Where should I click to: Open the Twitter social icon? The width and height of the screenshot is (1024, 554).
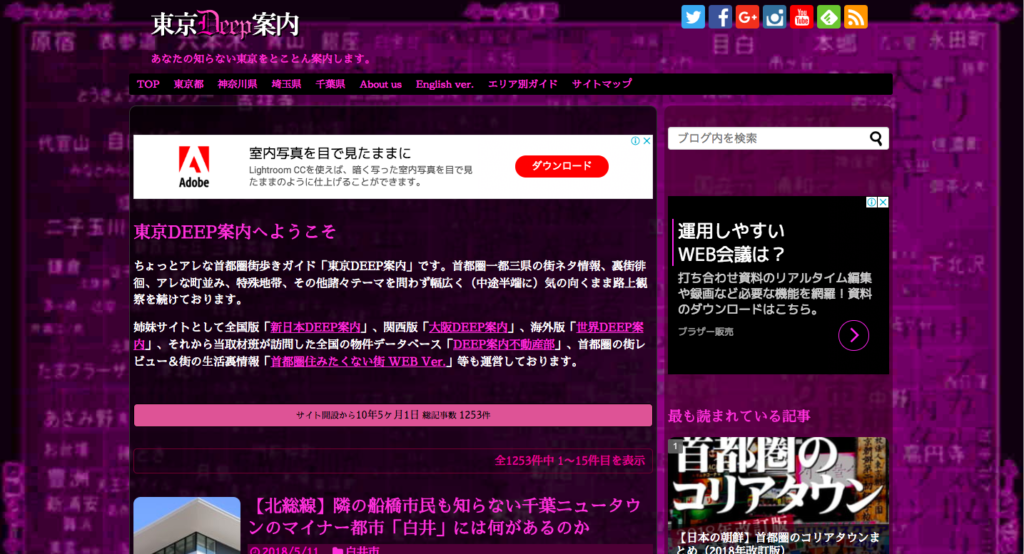point(693,17)
